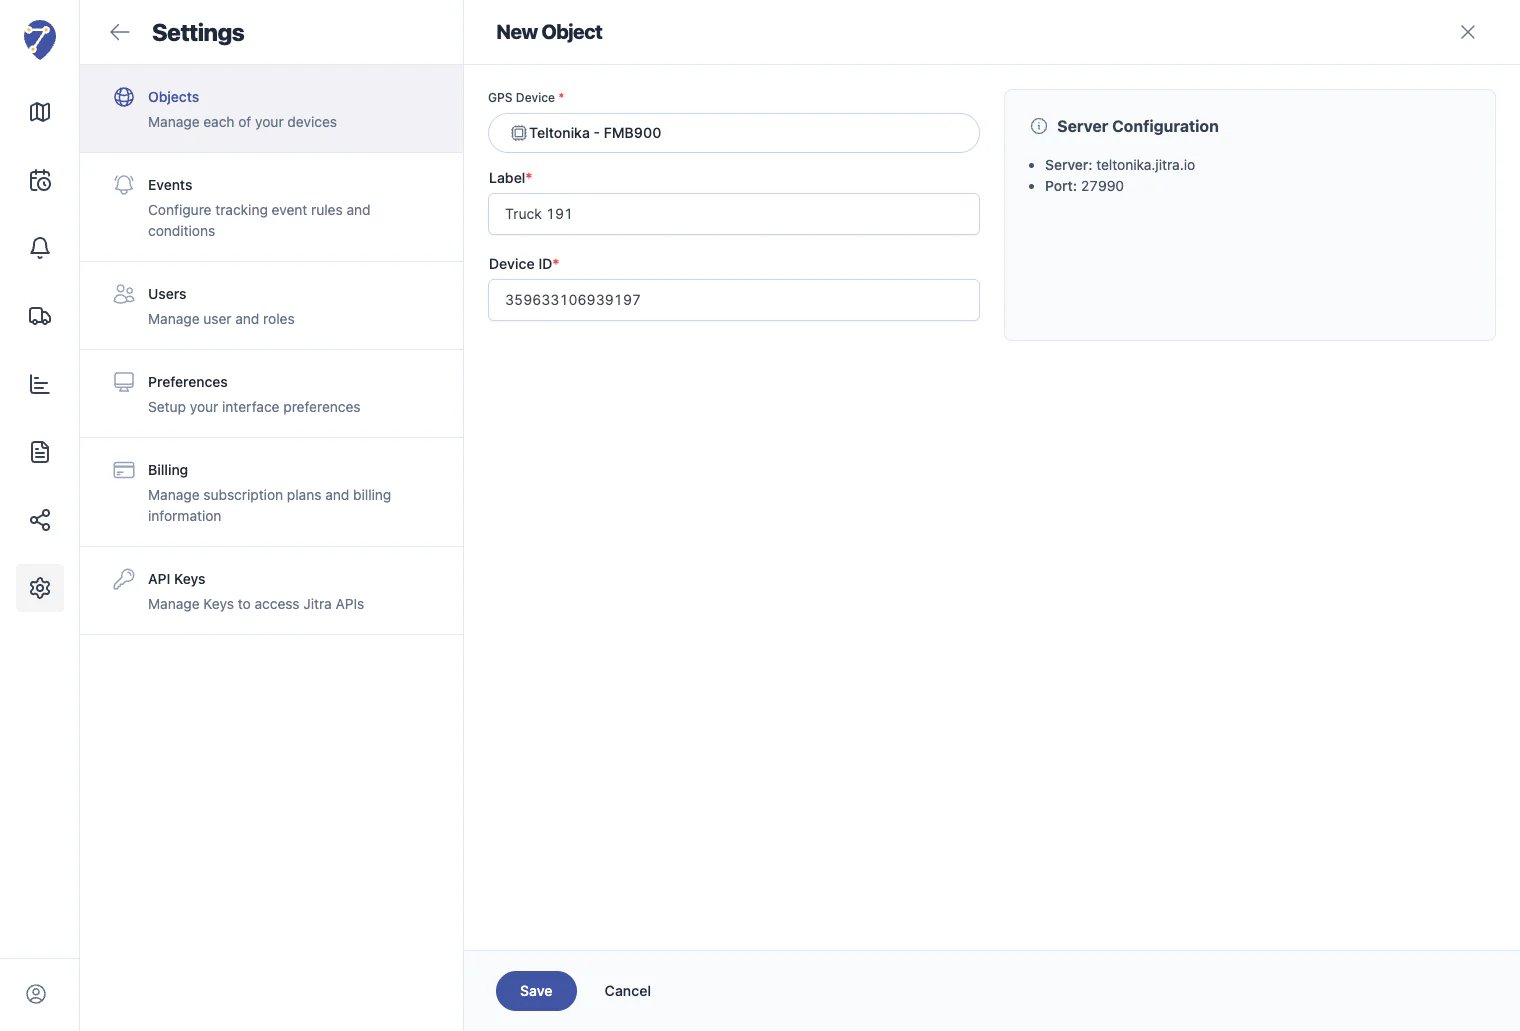This screenshot has width=1520, height=1031.
Task: Open the GPS Device dropdown
Action: click(734, 133)
